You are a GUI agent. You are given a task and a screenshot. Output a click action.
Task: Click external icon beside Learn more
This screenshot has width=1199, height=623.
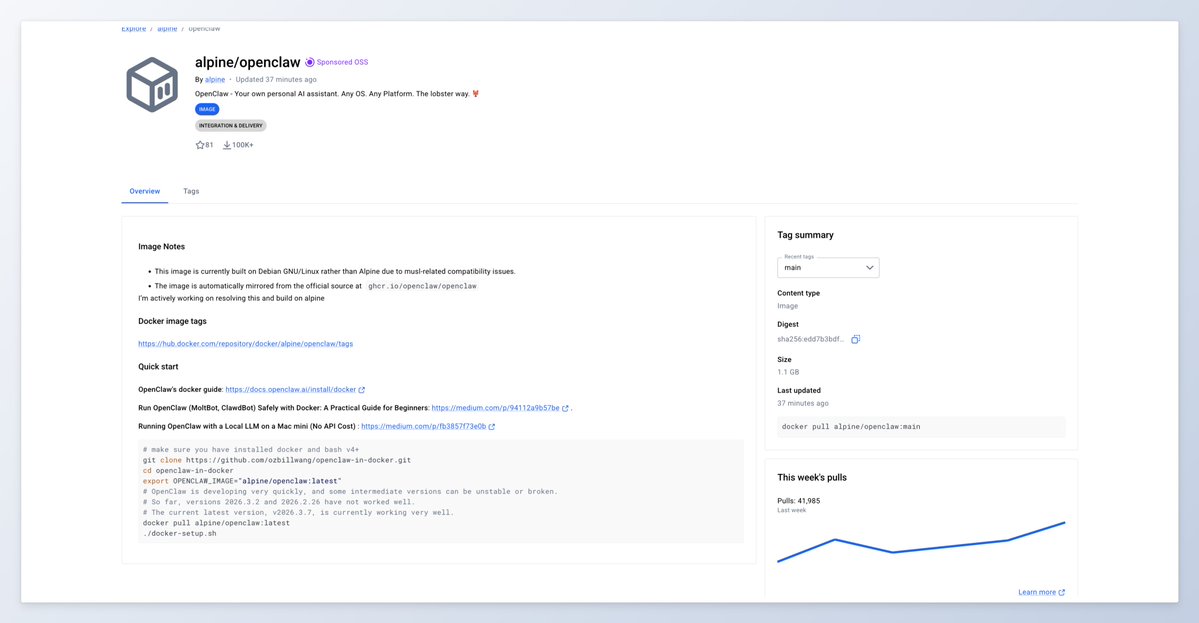tap(1061, 592)
